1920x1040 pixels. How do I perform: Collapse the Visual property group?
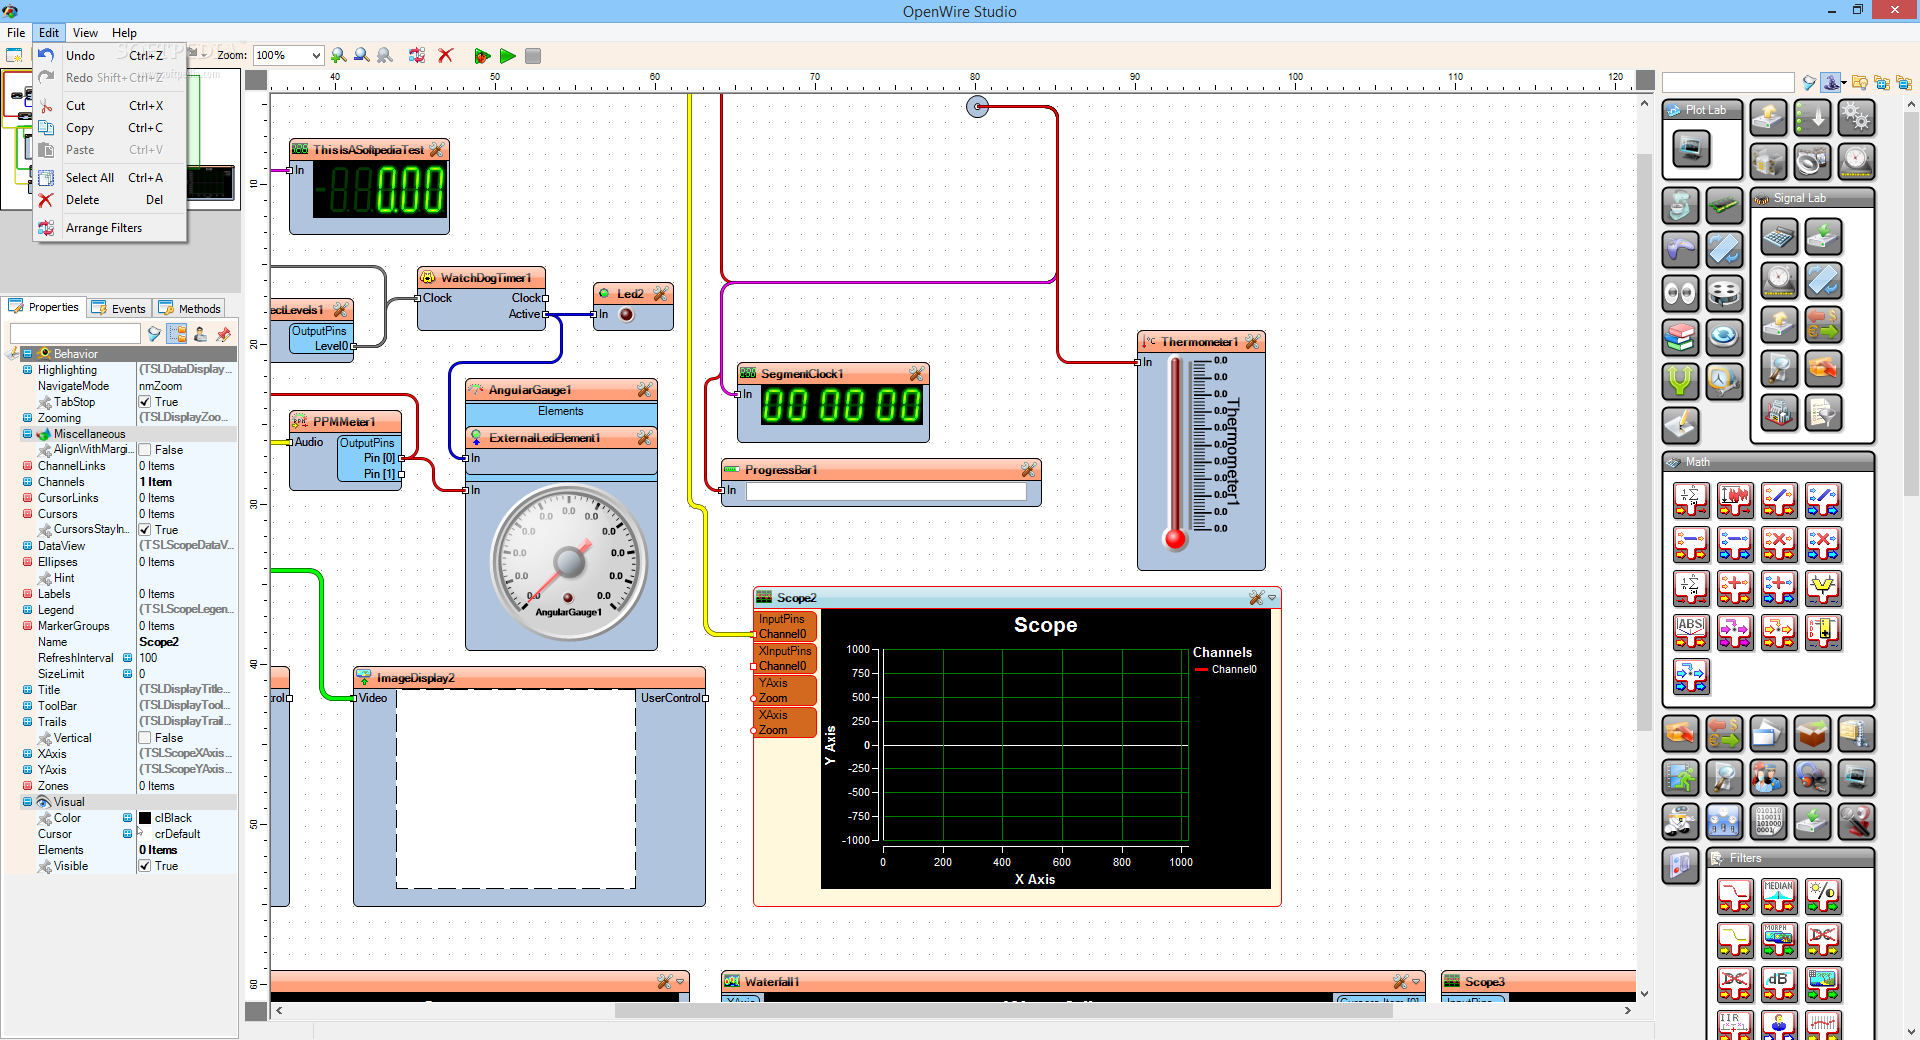28,802
